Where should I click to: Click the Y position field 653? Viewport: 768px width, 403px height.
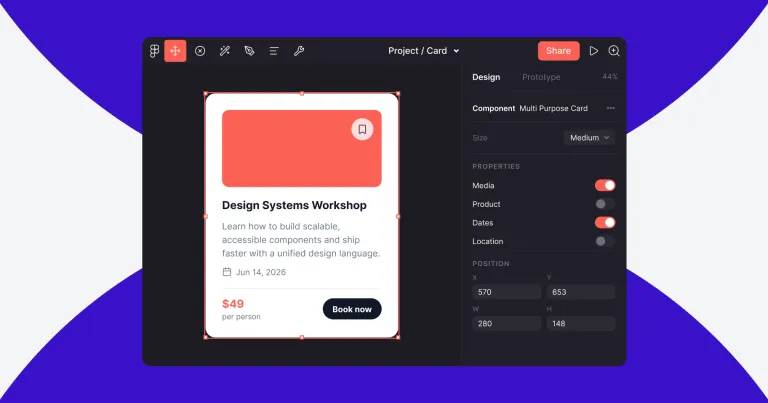(x=580, y=292)
